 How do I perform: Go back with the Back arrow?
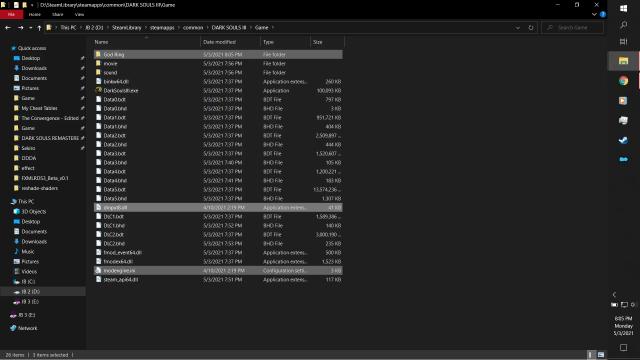(8, 28)
